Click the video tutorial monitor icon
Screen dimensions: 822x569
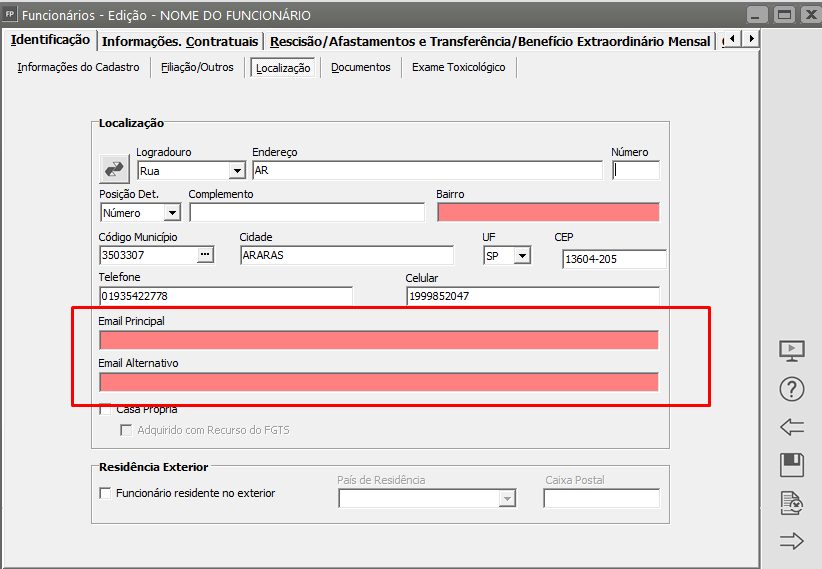point(791,351)
